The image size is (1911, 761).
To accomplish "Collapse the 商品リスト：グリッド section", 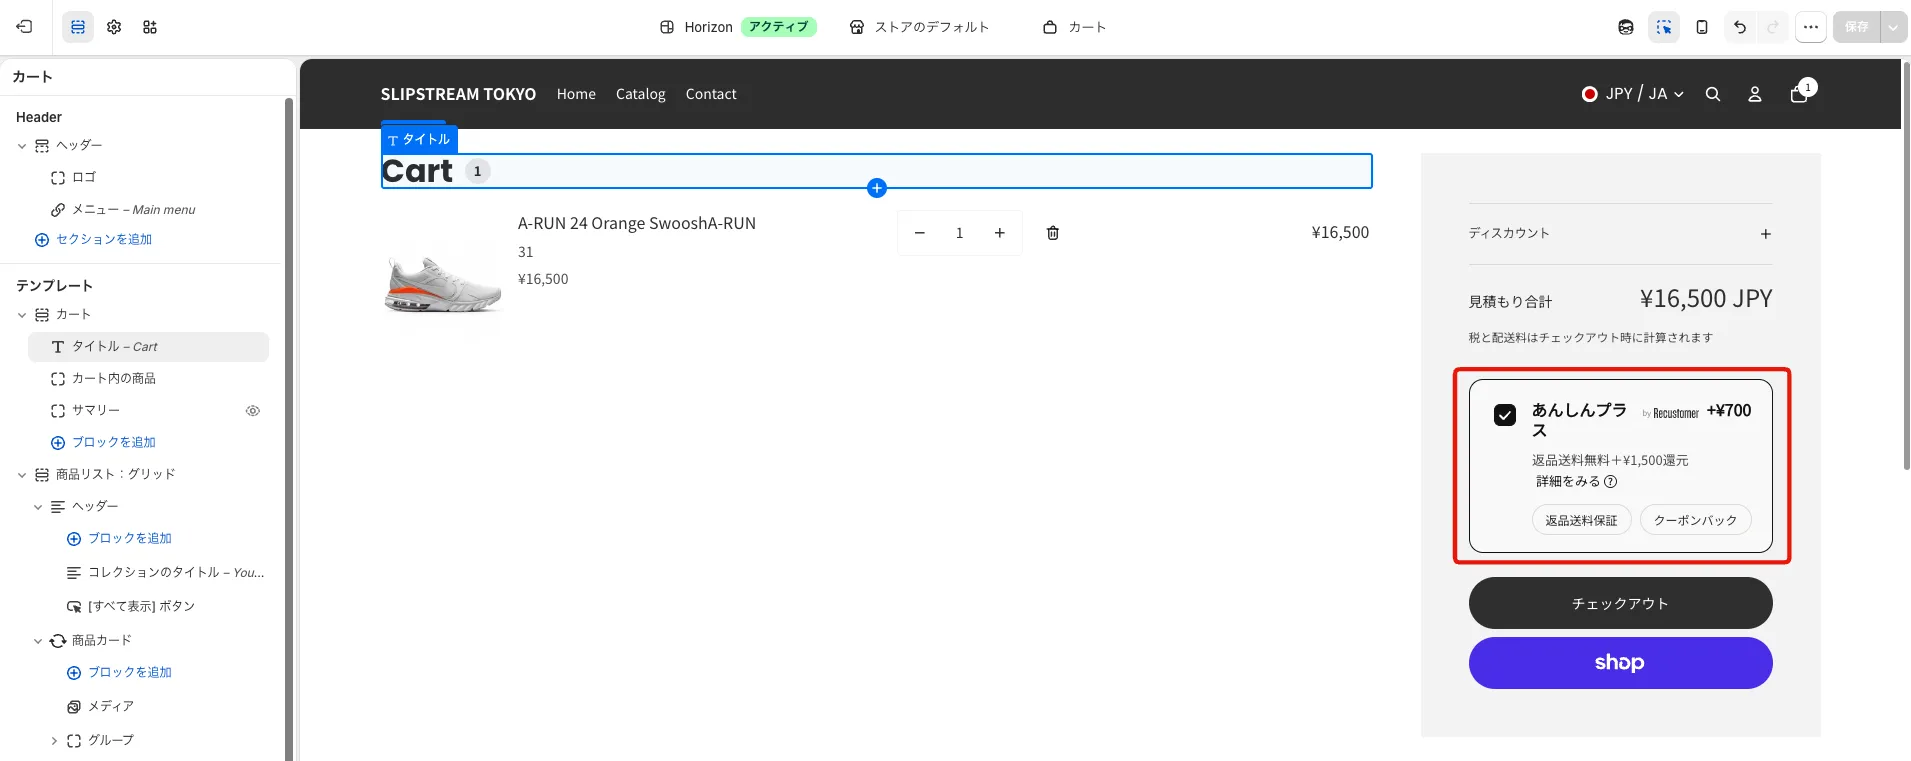I will [22, 475].
